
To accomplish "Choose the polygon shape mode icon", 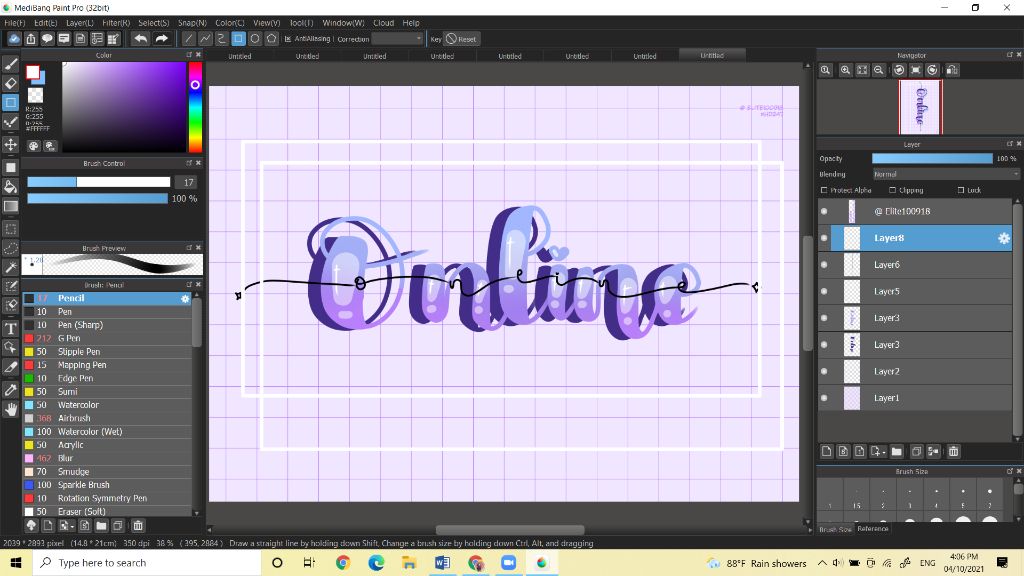I will tap(272, 39).
